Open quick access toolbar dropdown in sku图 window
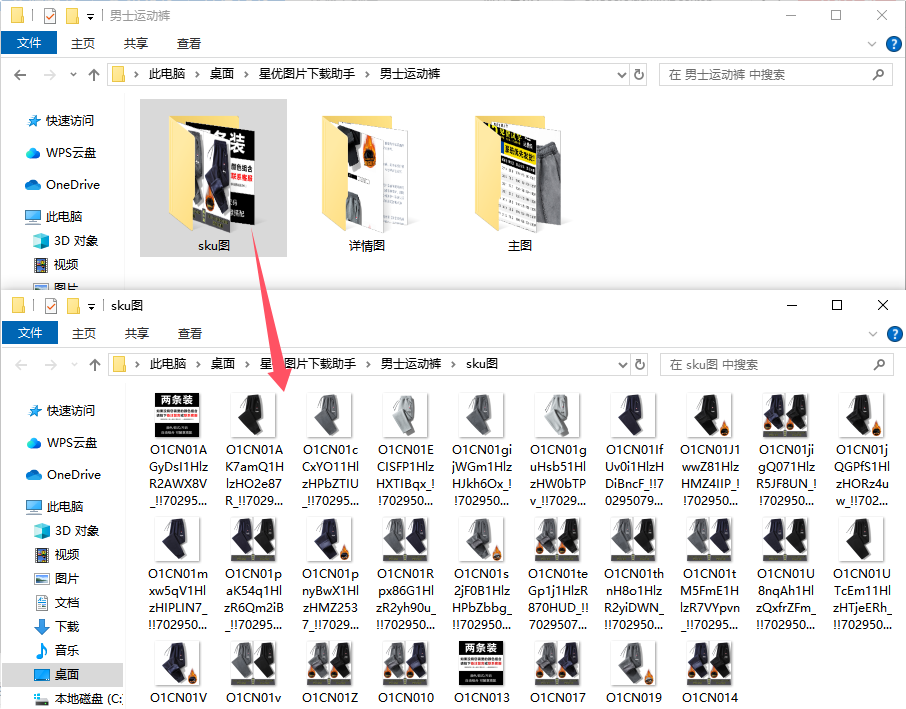 tap(91, 307)
